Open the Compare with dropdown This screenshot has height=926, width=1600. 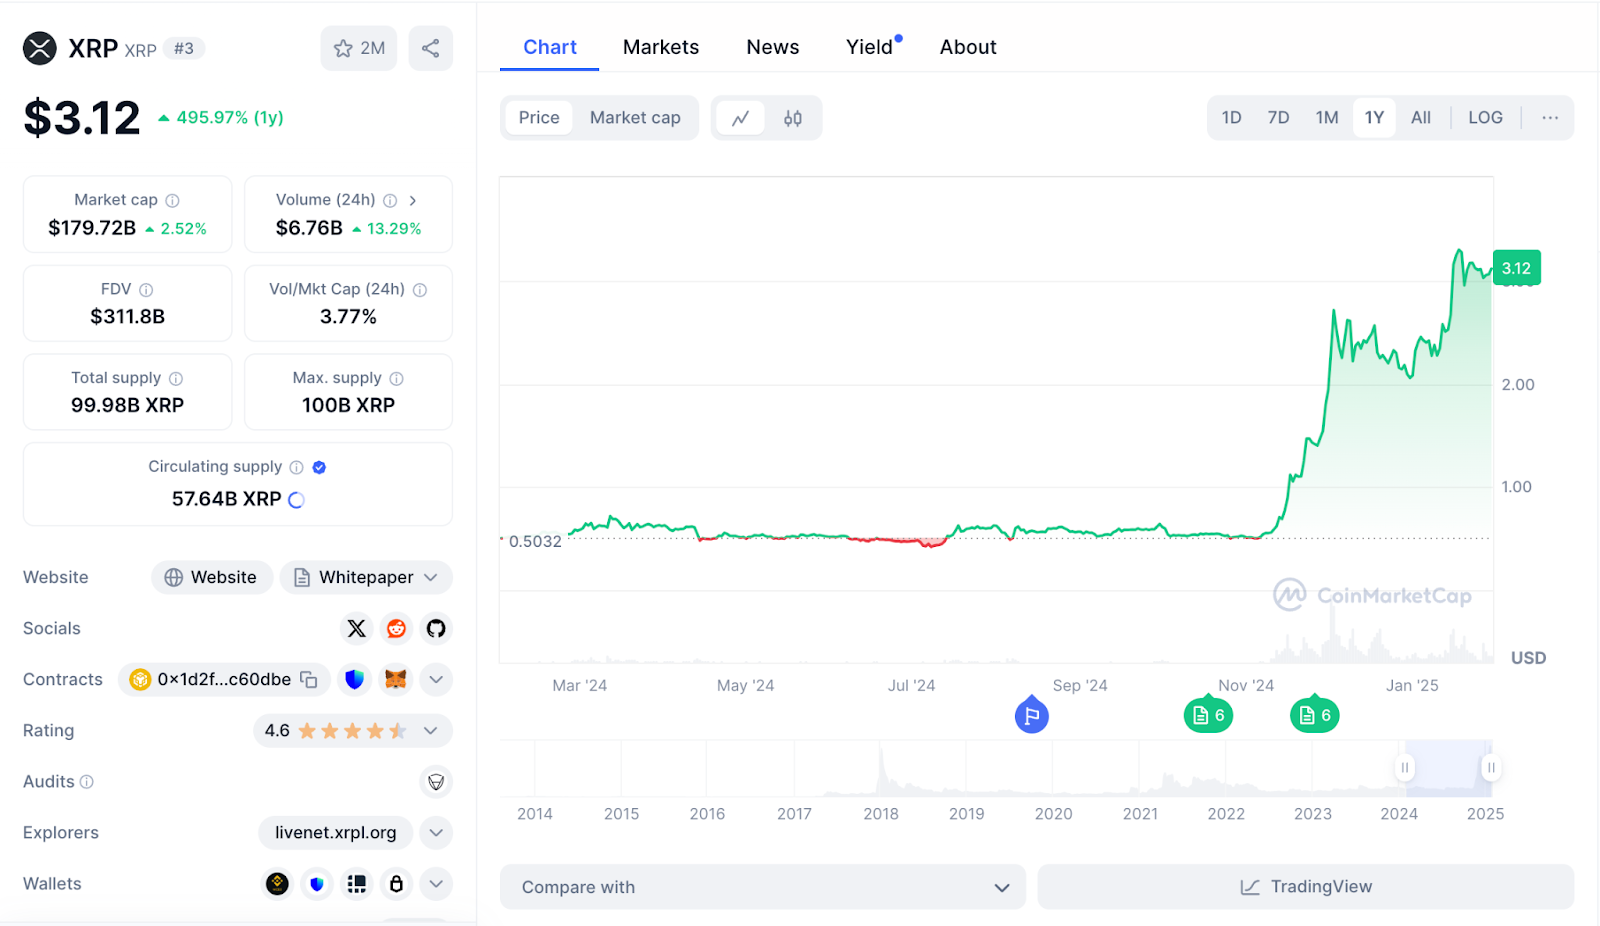pos(763,887)
